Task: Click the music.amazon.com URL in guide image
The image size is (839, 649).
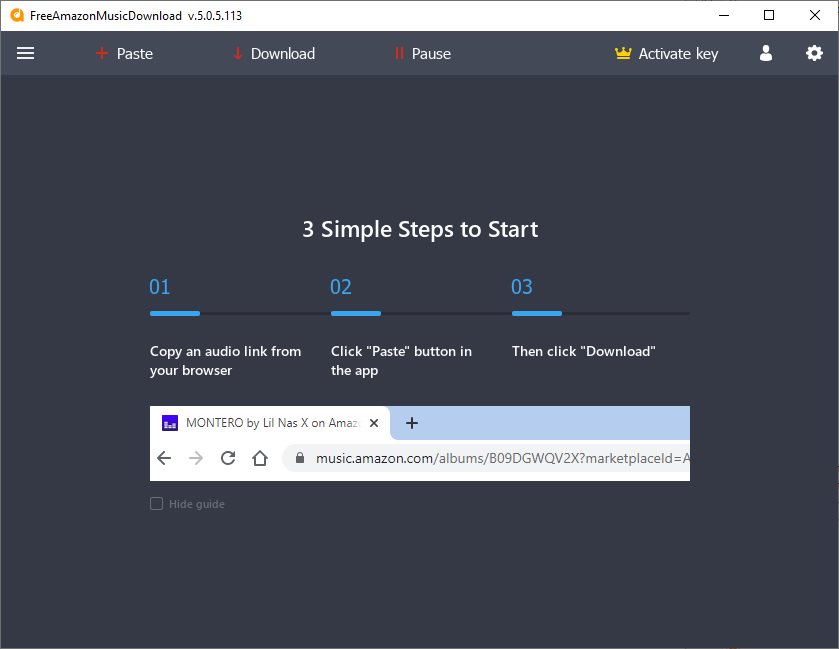Action: [x=502, y=458]
